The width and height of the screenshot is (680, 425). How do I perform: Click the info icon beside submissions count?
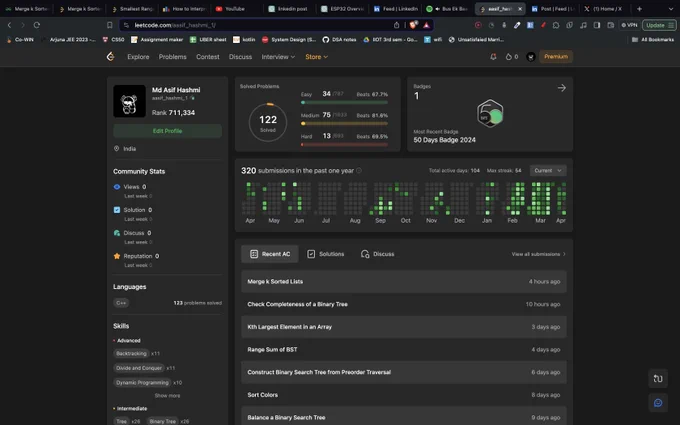pos(359,170)
